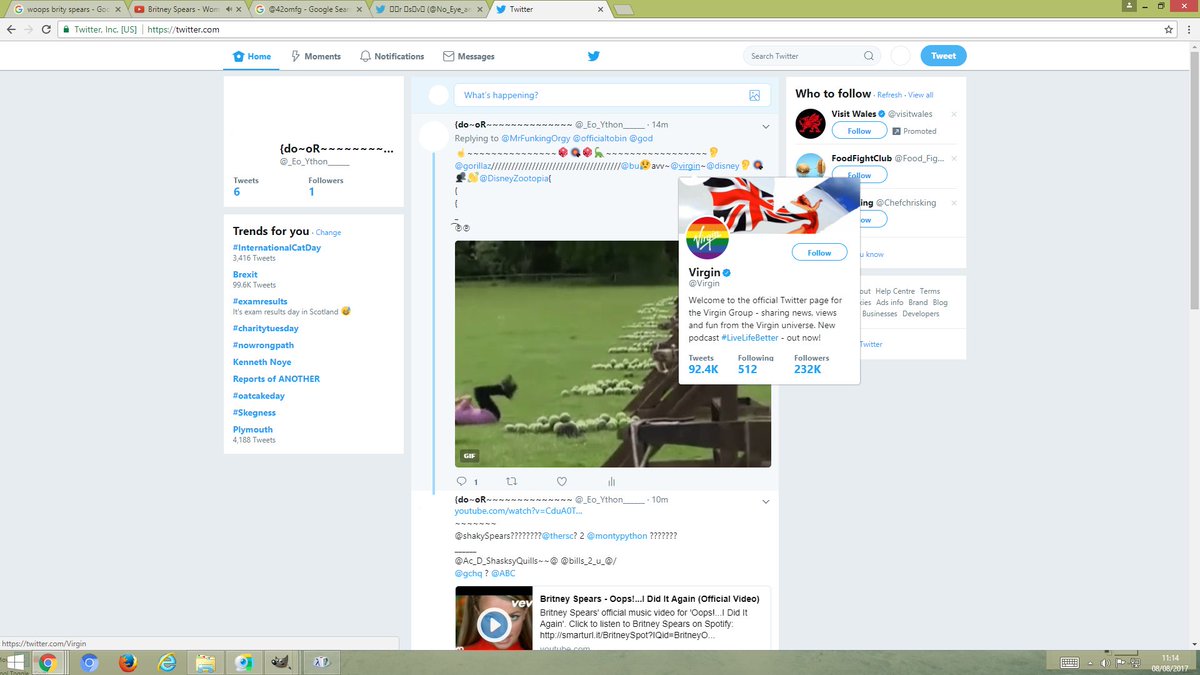Viewport: 1200px width, 675px height.
Task: Open the #InternationalCatDay trend
Action: pos(277,247)
